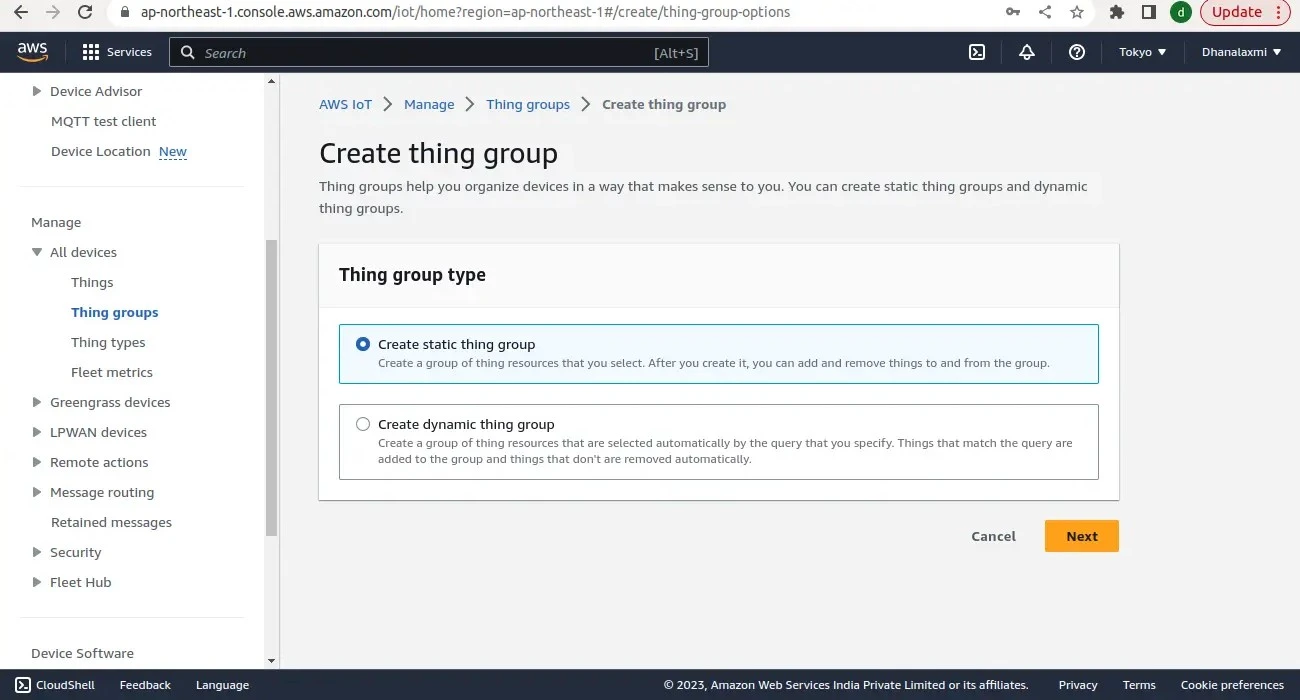This screenshot has height=700, width=1300.
Task: Click the browser back arrow
Action: click(x=21, y=12)
